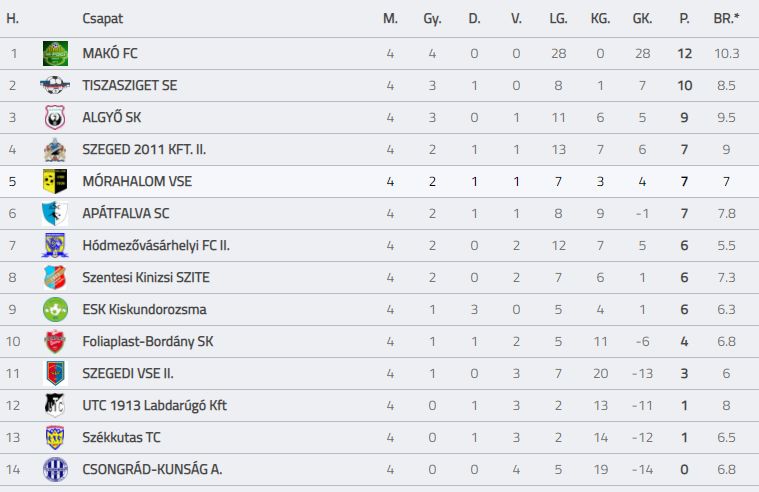759x492 pixels.
Task: Select the ESK Kiskundorozsma green logo
Action: click(55, 309)
